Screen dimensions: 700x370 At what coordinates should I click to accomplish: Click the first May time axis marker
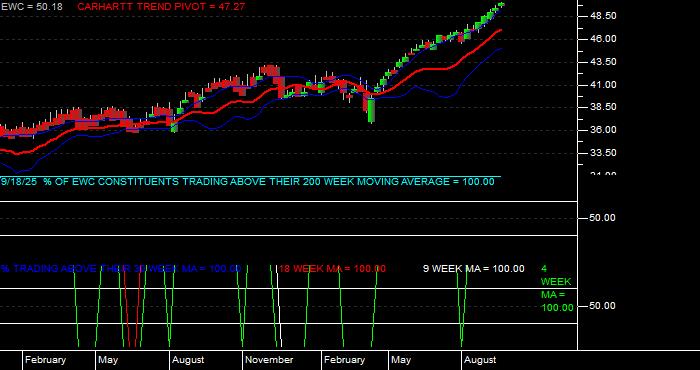pos(108,360)
